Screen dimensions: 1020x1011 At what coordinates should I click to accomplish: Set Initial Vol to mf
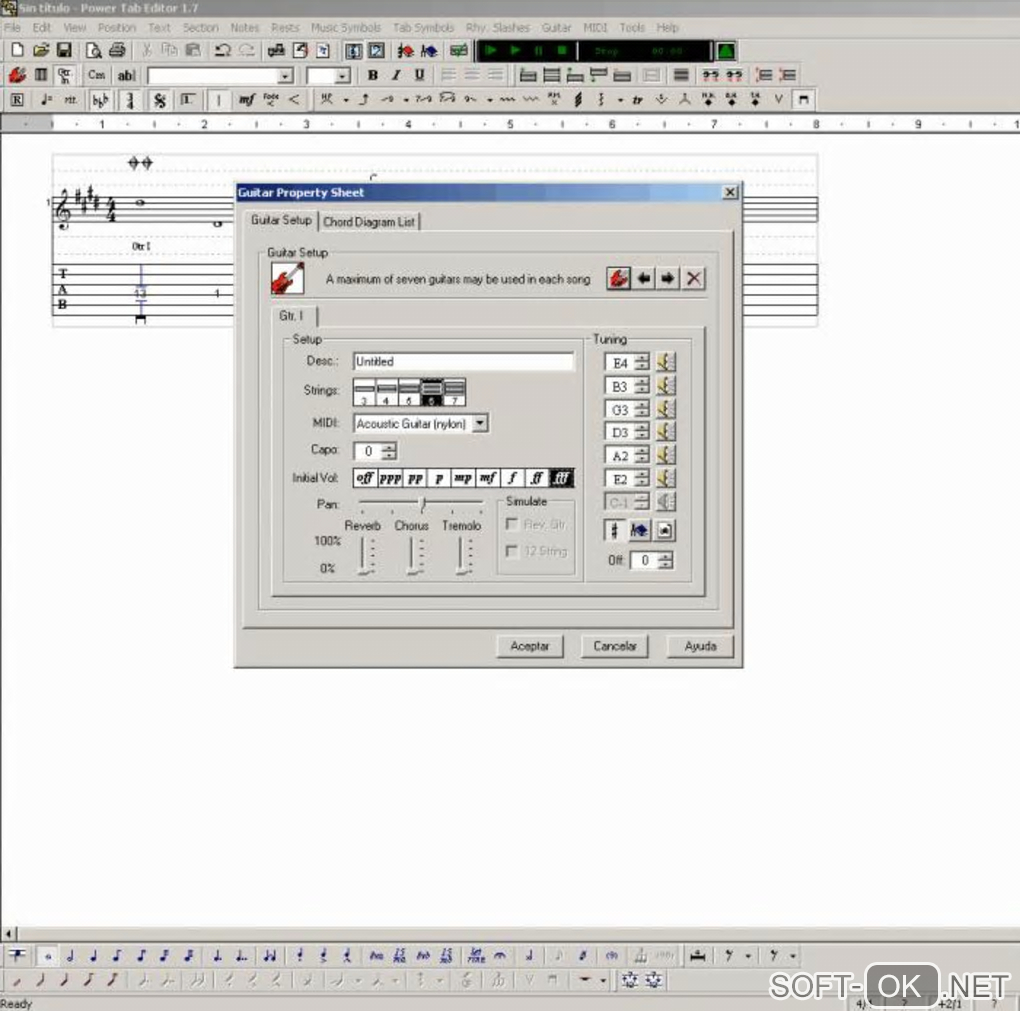[x=487, y=478]
